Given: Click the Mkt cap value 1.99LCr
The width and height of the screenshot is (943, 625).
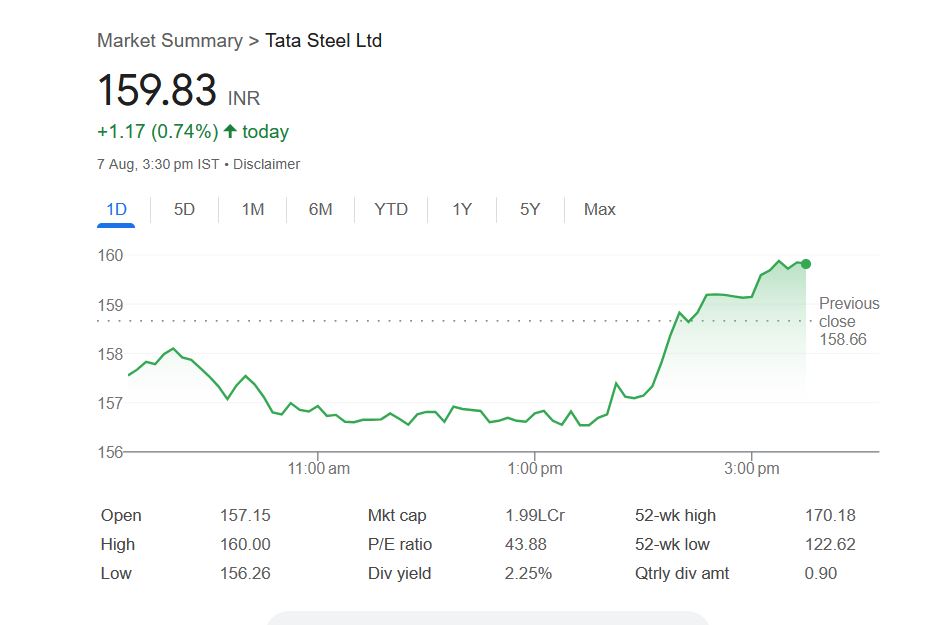Looking at the screenshot, I should coord(535,516).
